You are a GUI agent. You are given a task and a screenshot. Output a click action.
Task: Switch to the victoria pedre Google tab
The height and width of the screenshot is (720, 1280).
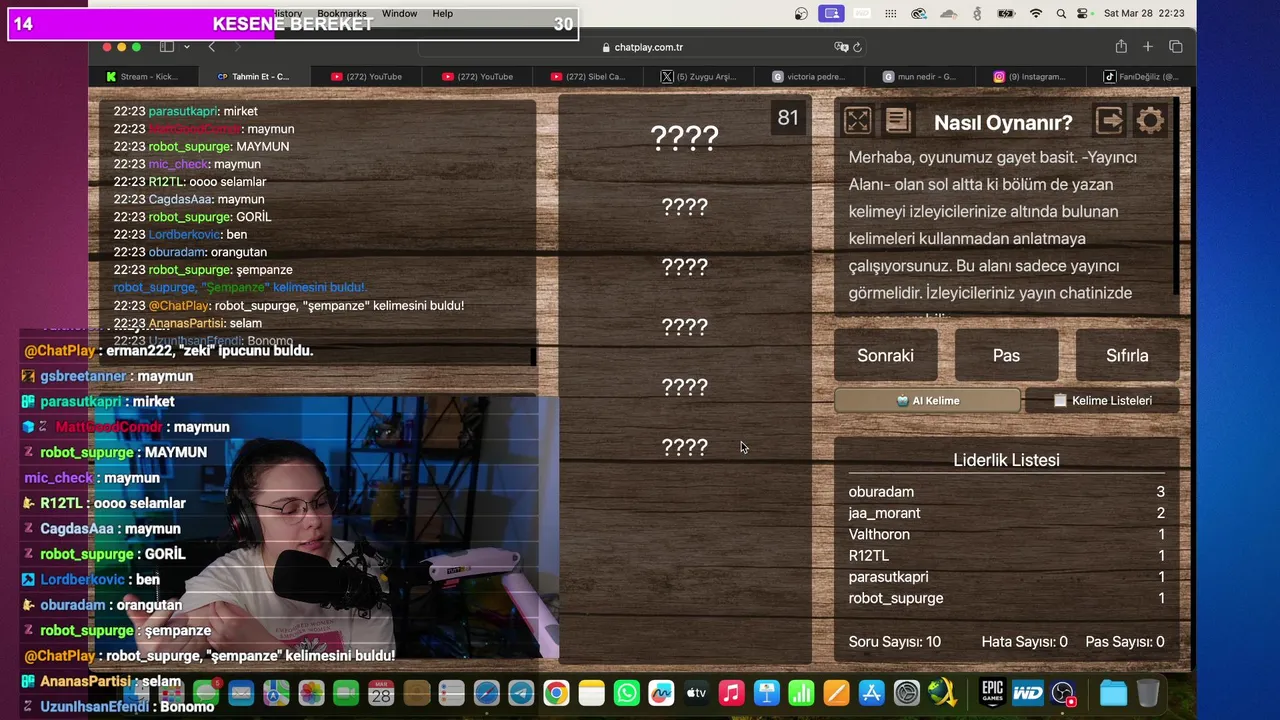[810, 76]
